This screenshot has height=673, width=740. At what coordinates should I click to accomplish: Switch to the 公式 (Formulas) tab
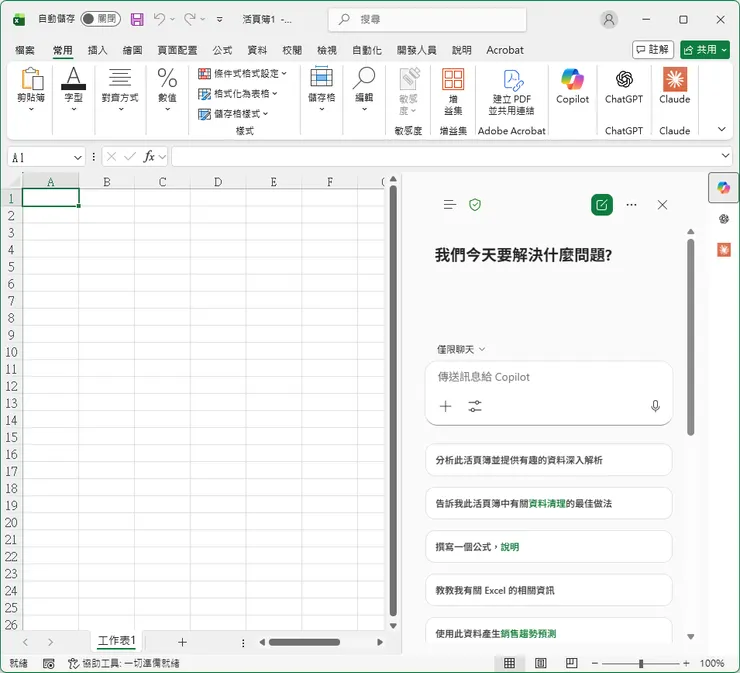click(222, 50)
